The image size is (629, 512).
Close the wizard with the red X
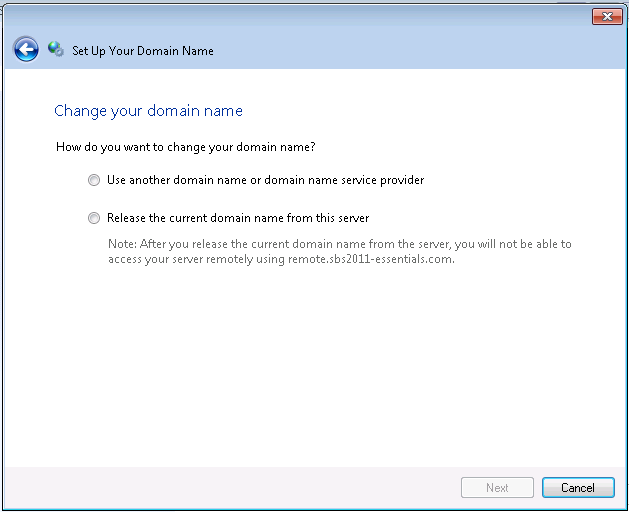tap(607, 16)
